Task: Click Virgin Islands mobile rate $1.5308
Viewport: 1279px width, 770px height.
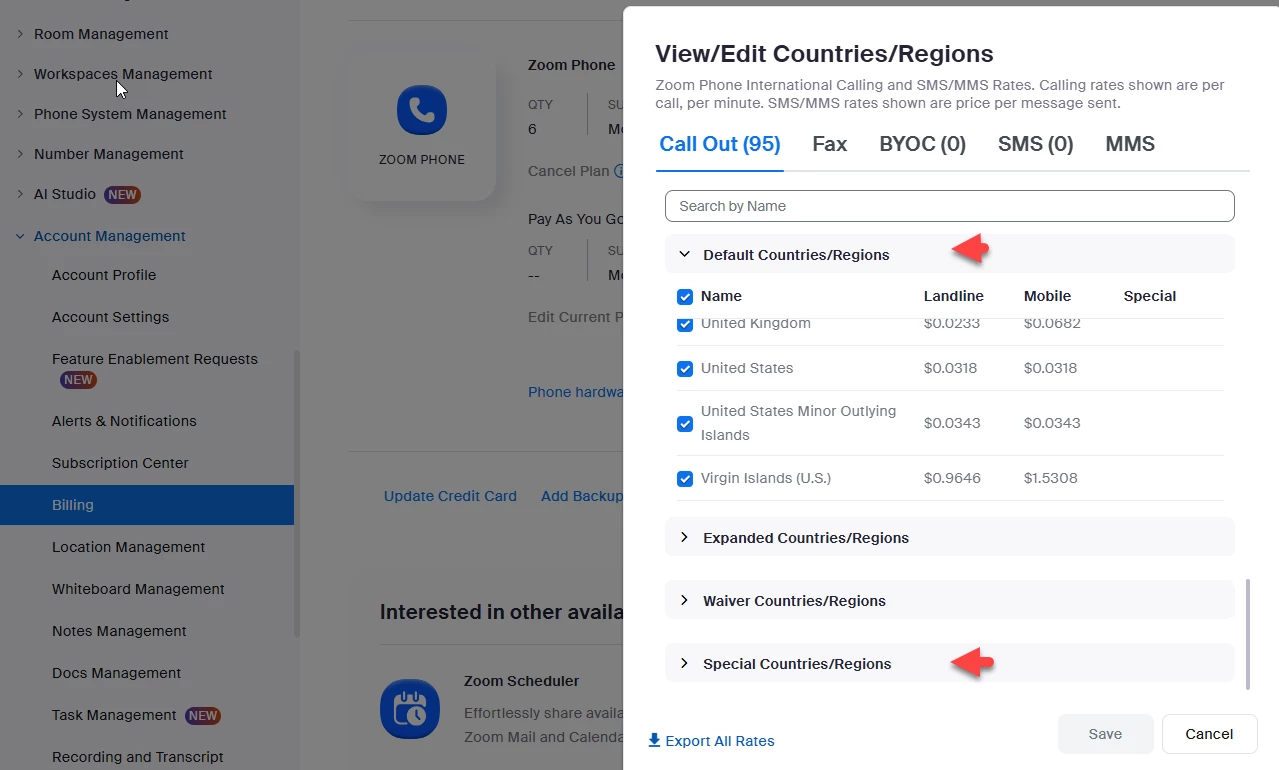Action: (x=1050, y=478)
